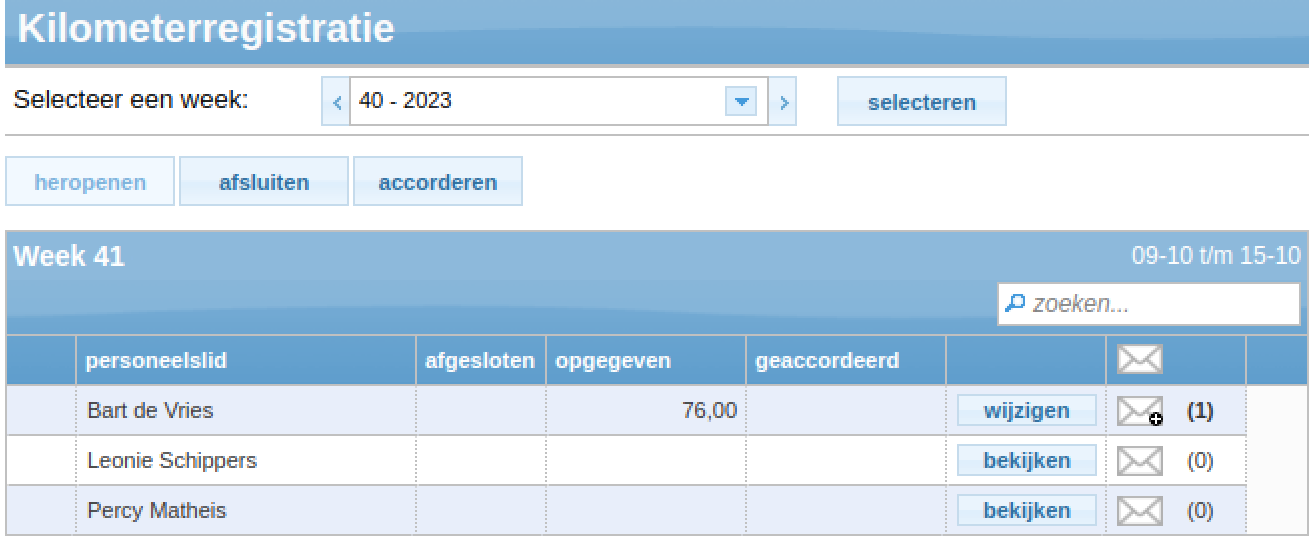Click bekijken for Percy Matheis

point(1027,511)
